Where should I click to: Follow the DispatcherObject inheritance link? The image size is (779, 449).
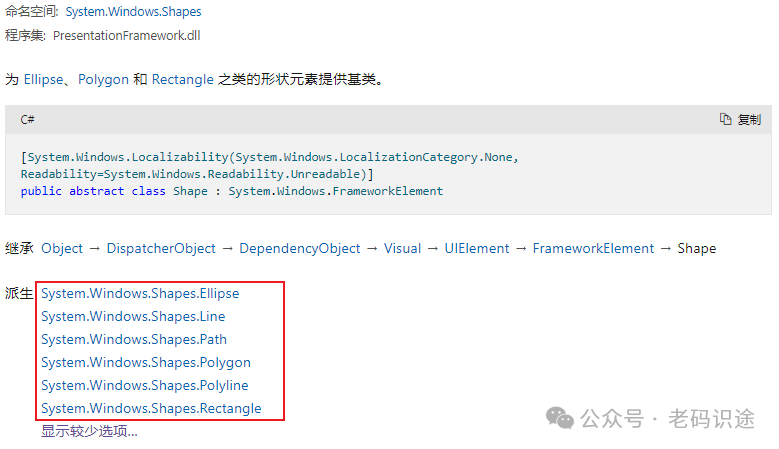tap(161, 248)
